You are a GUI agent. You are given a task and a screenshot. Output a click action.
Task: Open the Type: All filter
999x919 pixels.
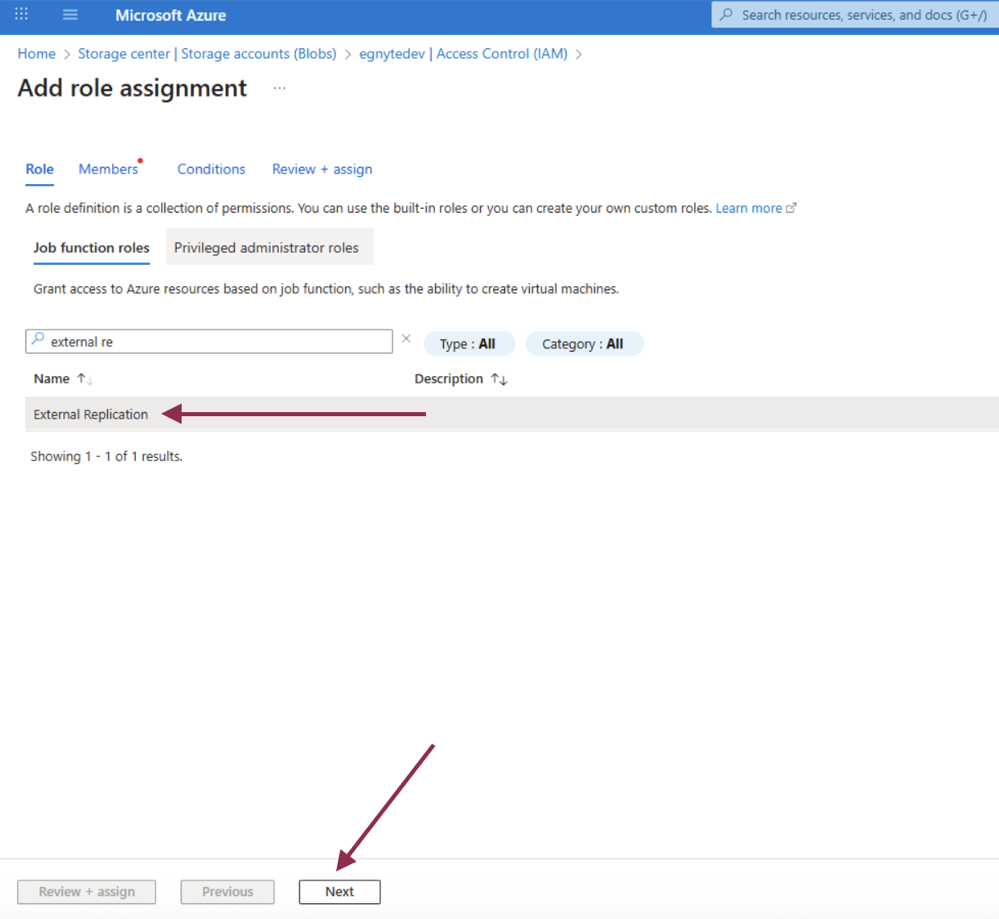(469, 343)
